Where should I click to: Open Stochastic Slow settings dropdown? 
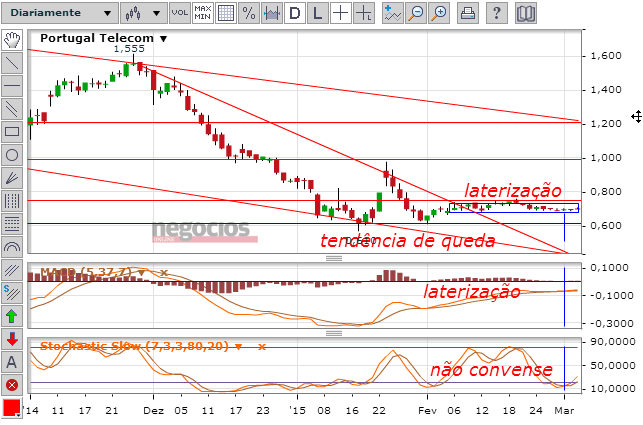click(x=238, y=347)
